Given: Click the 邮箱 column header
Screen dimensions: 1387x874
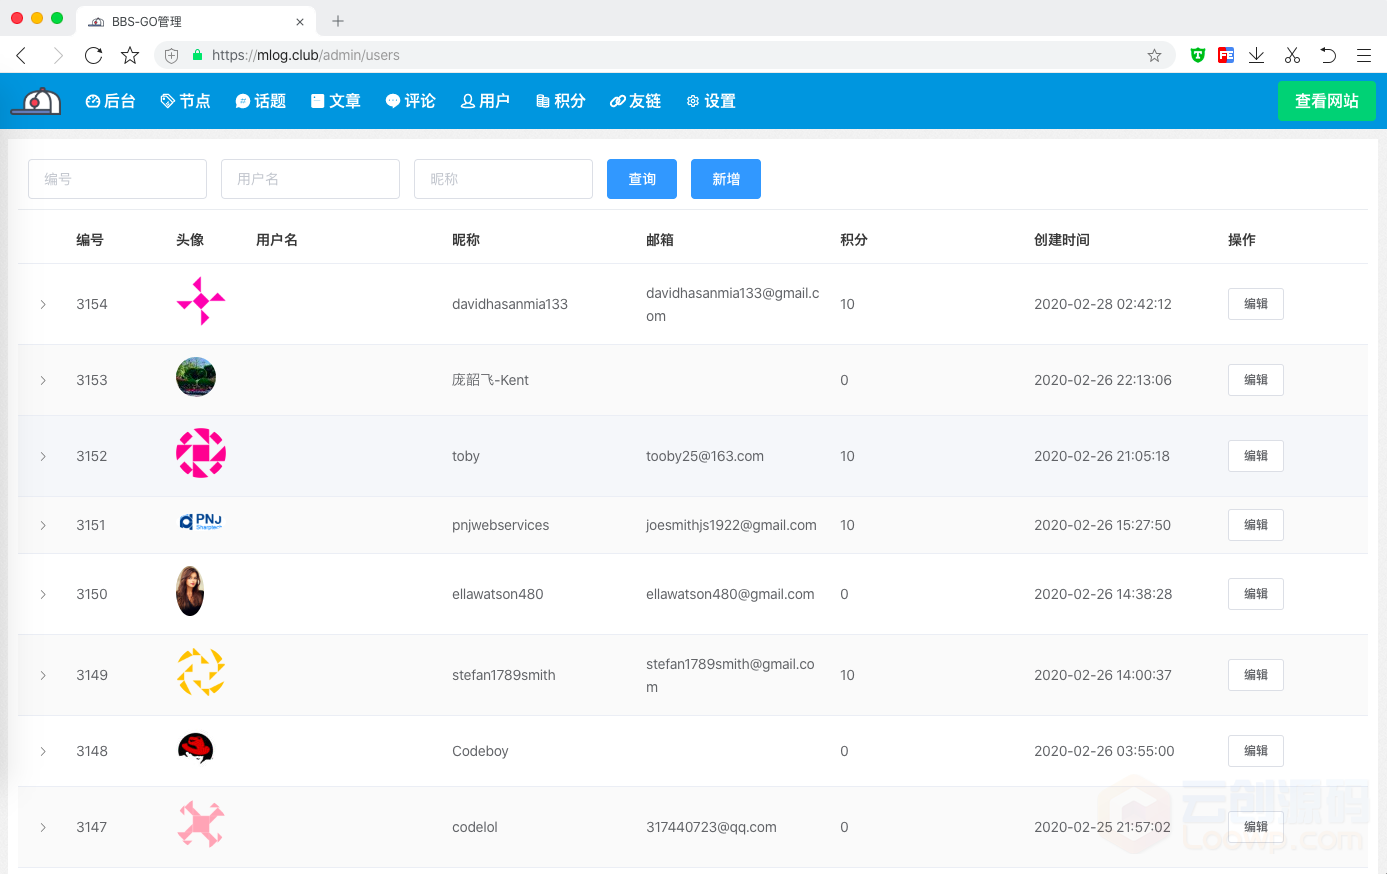Looking at the screenshot, I should 660,240.
